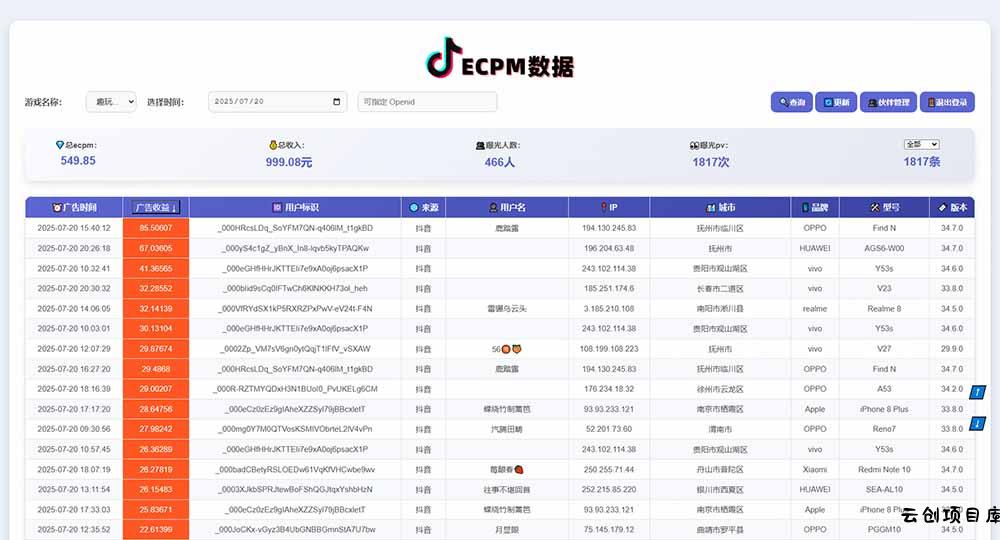
Task: Open the 全部 filter dropdown
Action: click(921, 144)
